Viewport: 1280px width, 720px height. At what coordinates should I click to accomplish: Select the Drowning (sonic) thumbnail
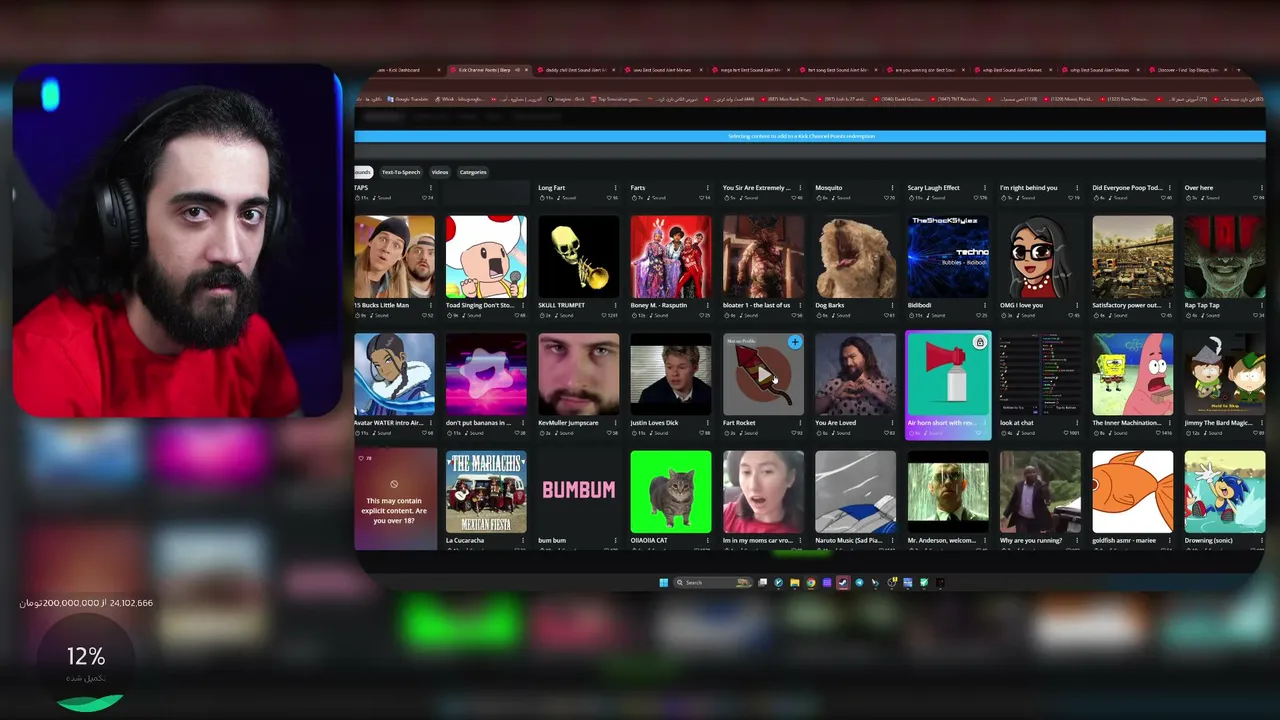click(x=1225, y=492)
